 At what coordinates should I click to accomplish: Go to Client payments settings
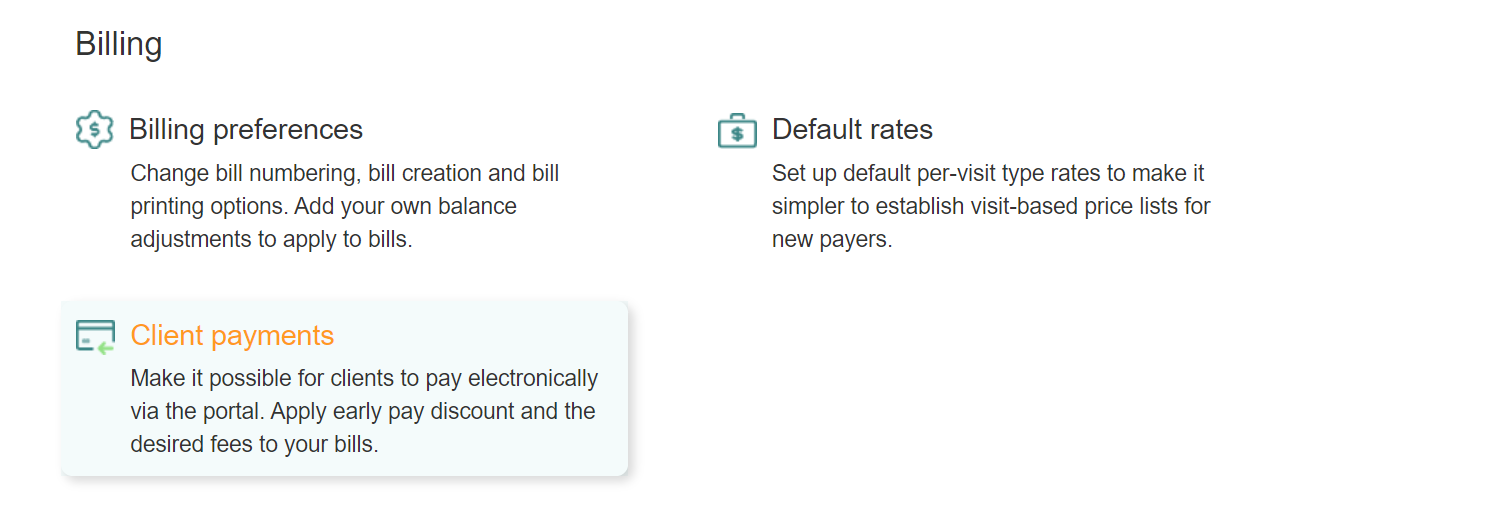[x=232, y=335]
